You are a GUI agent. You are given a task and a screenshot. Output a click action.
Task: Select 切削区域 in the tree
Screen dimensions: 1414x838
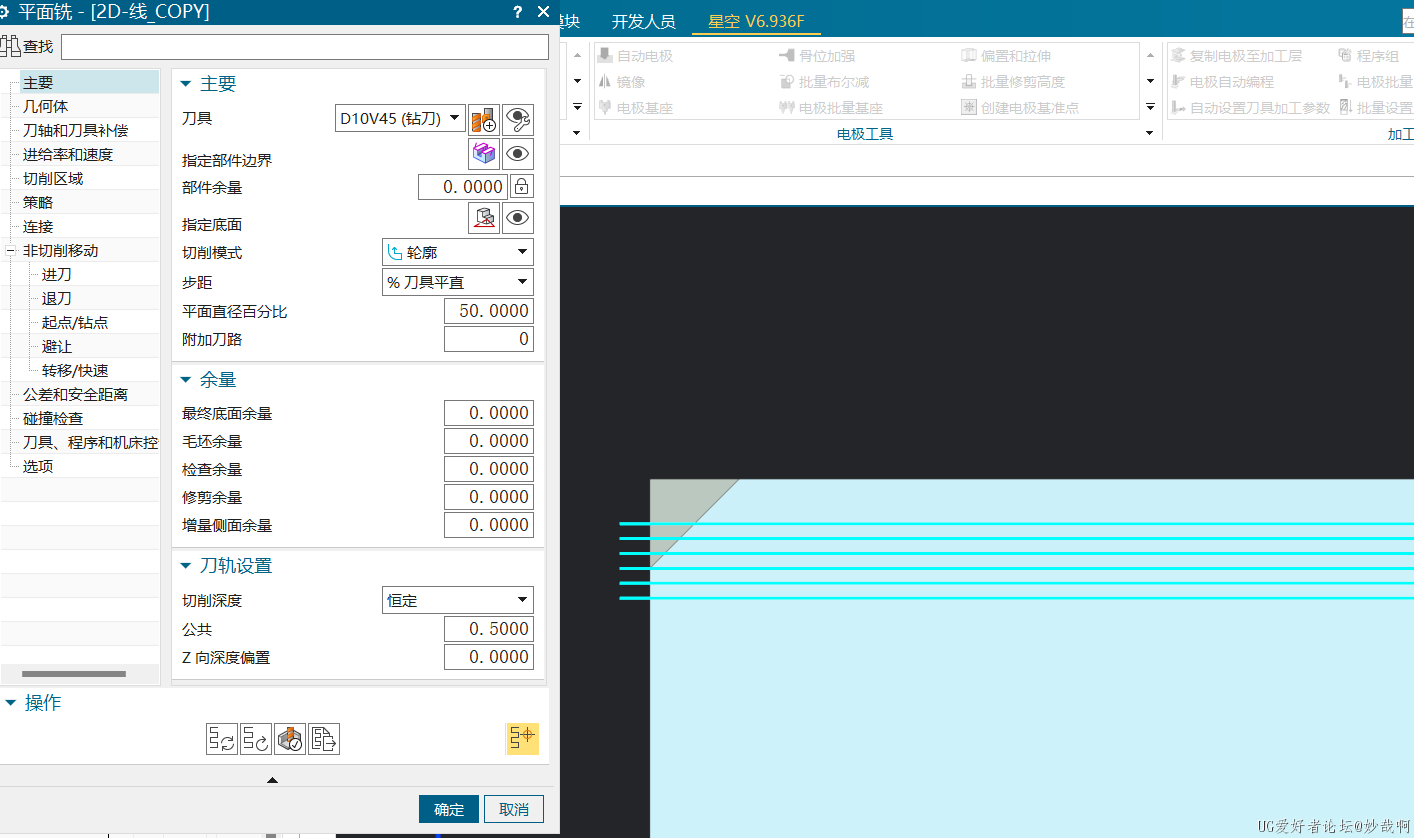click(53, 178)
